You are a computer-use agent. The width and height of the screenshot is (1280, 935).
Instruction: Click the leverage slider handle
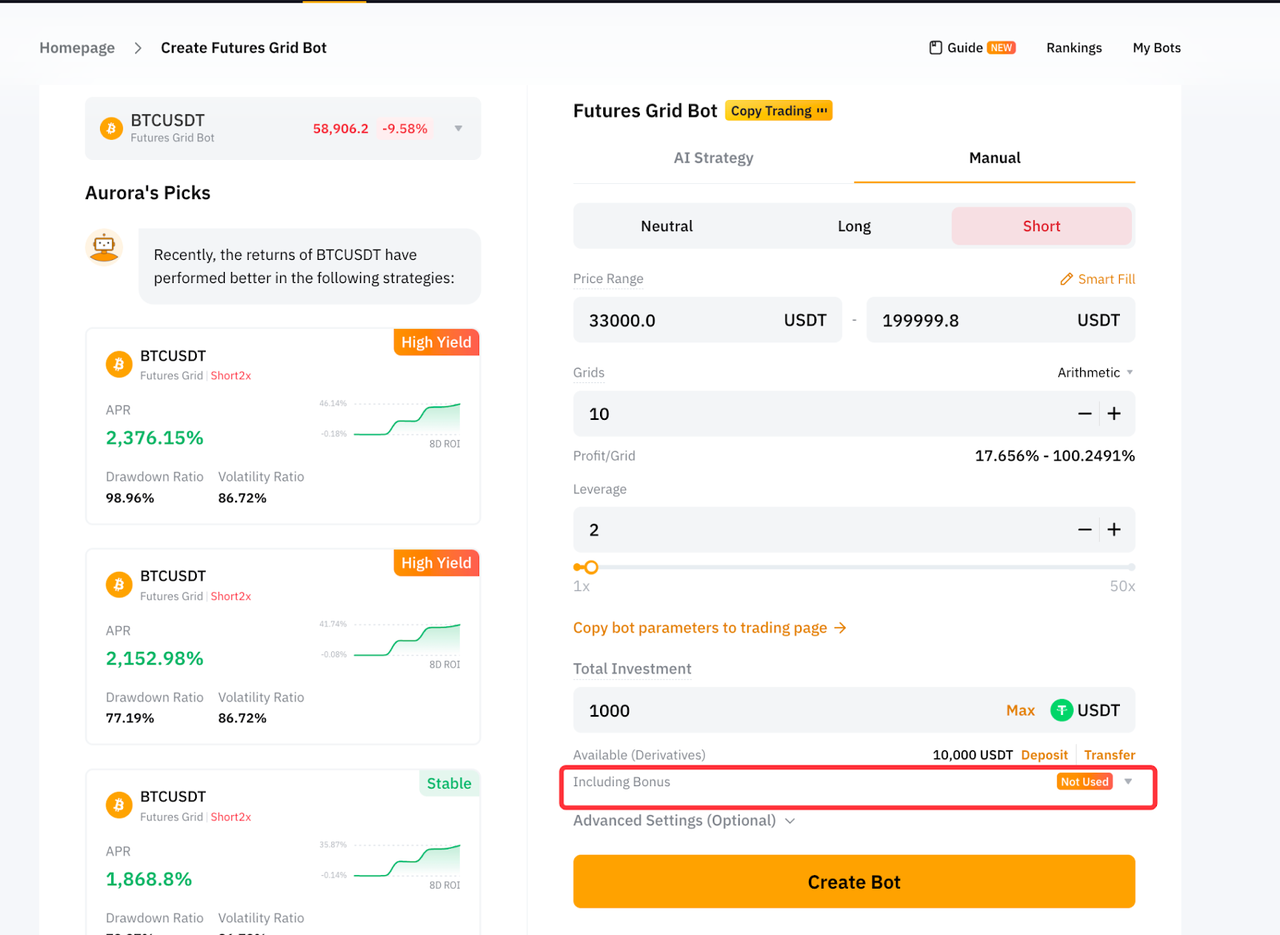(x=591, y=568)
